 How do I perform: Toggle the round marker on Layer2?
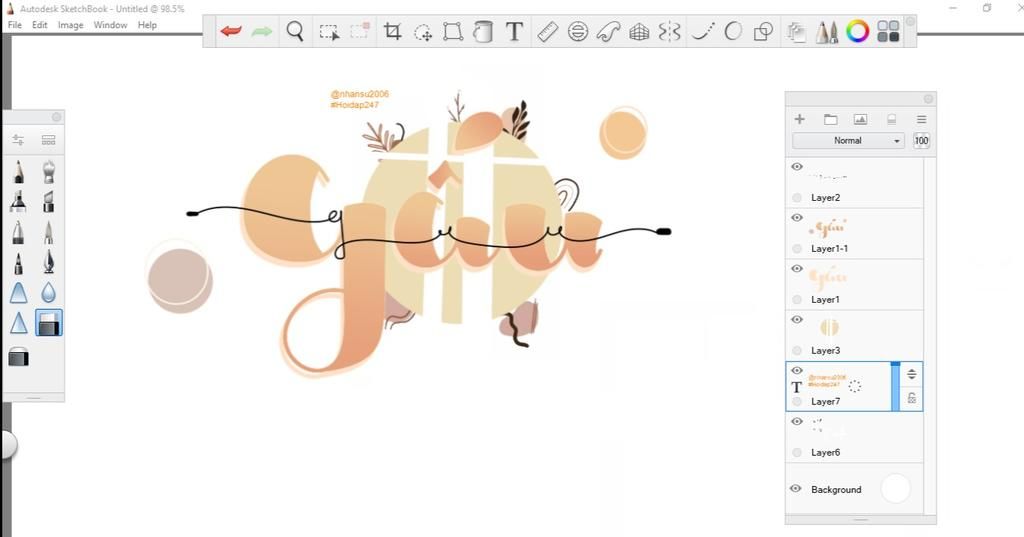[x=797, y=197]
